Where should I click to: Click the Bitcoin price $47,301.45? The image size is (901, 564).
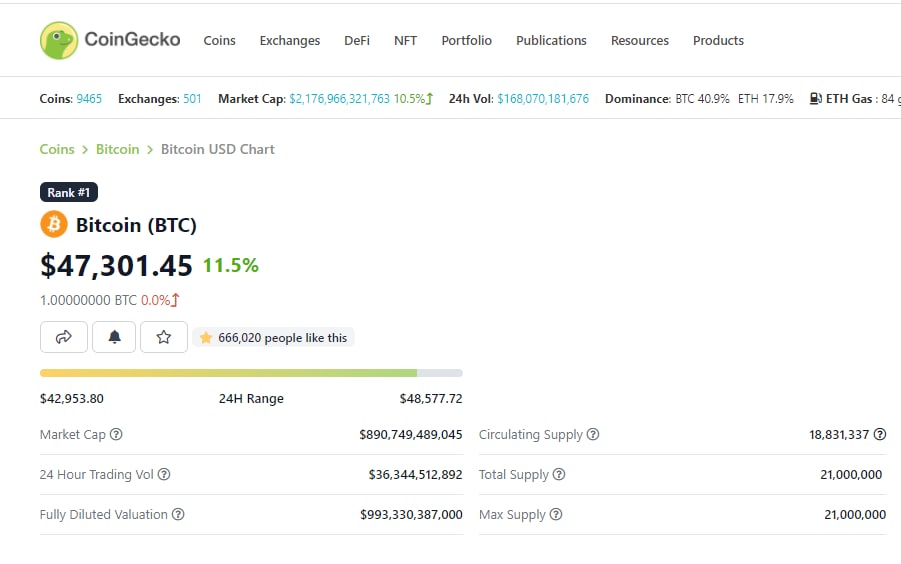coord(116,266)
